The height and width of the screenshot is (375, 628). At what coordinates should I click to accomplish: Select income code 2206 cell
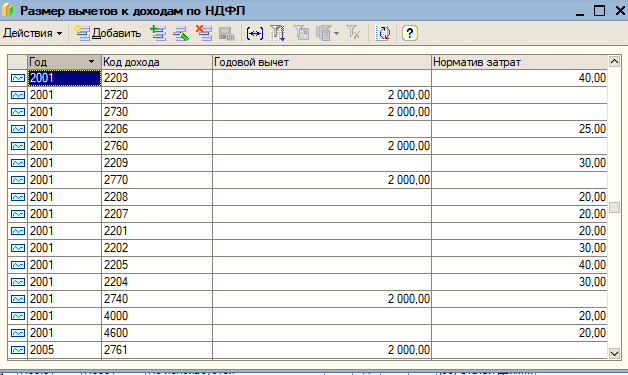click(x=157, y=129)
